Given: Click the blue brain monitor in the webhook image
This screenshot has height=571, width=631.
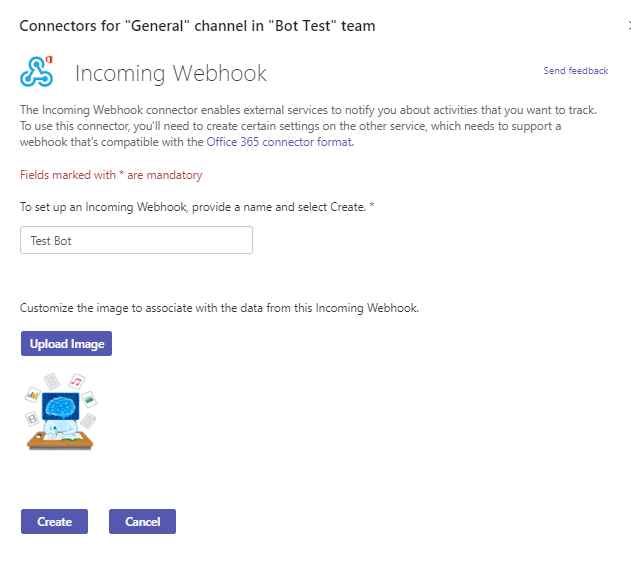Looking at the screenshot, I should (x=60, y=406).
